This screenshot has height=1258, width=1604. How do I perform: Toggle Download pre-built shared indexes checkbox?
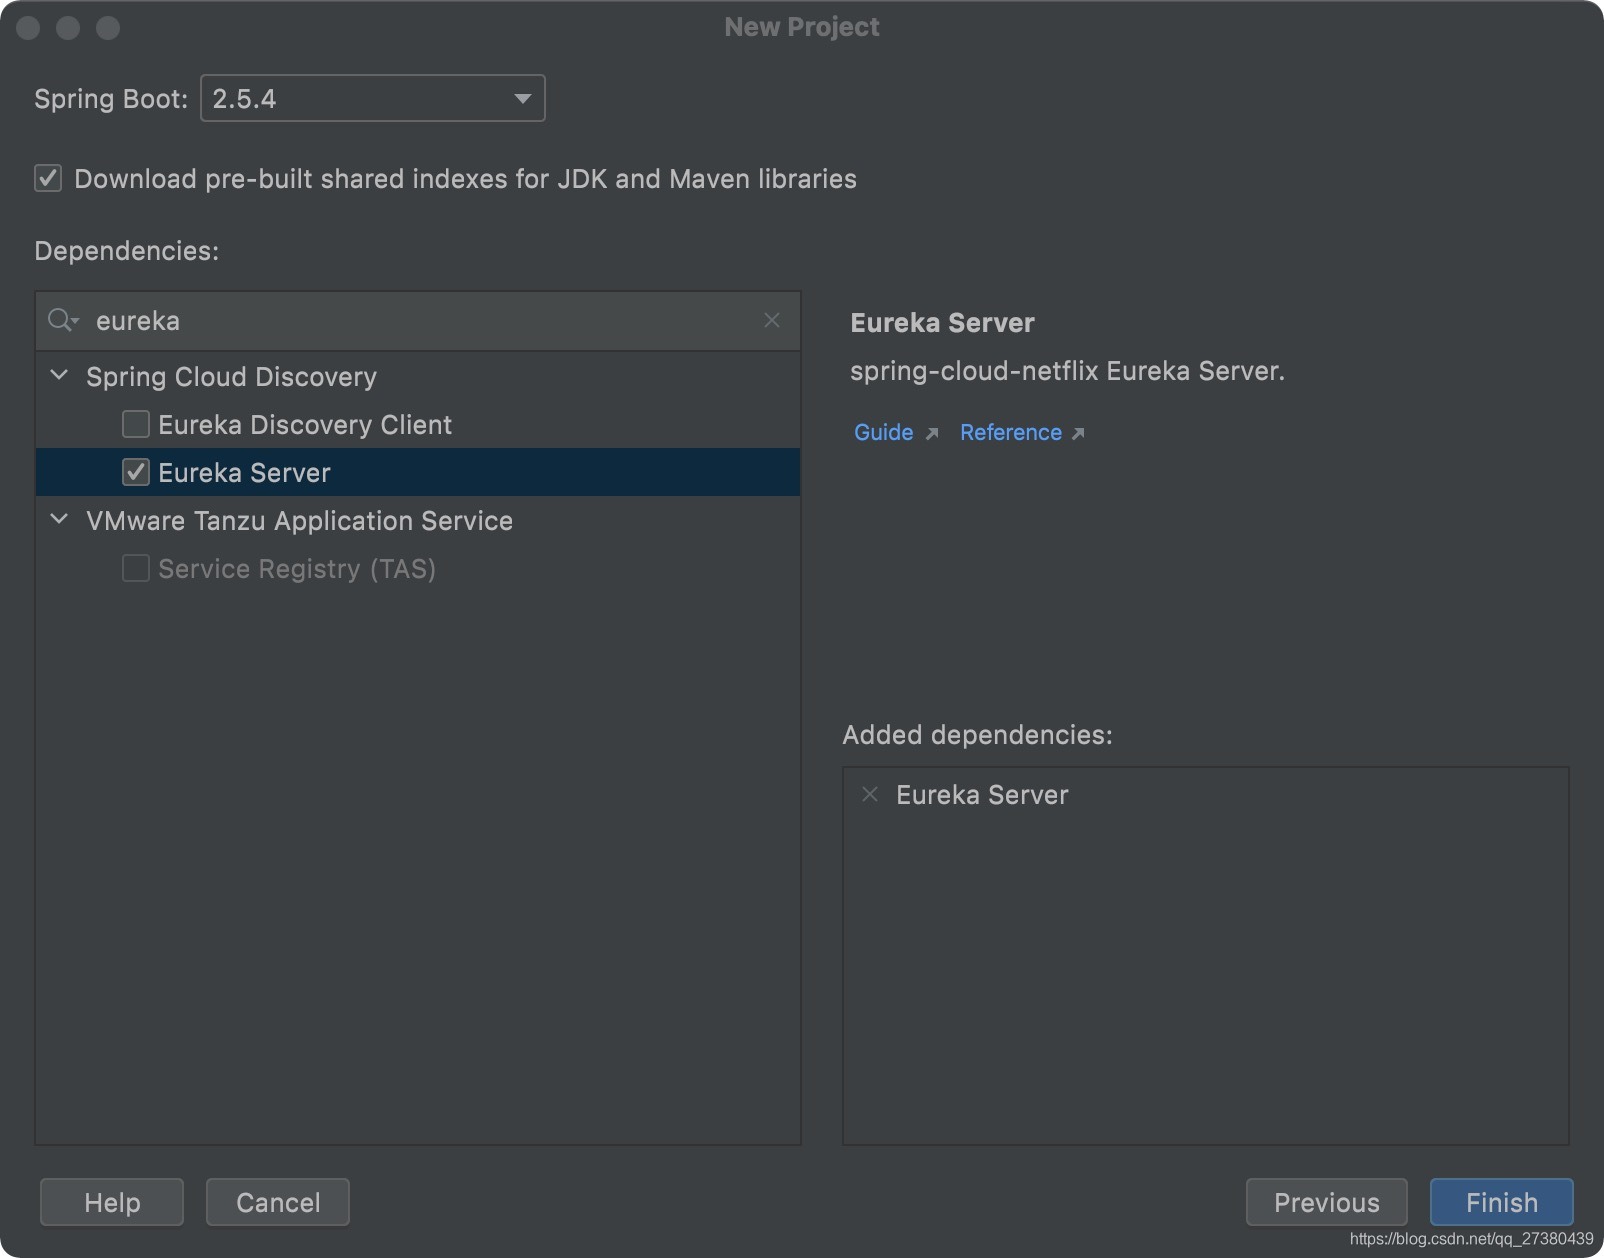pos(48,178)
